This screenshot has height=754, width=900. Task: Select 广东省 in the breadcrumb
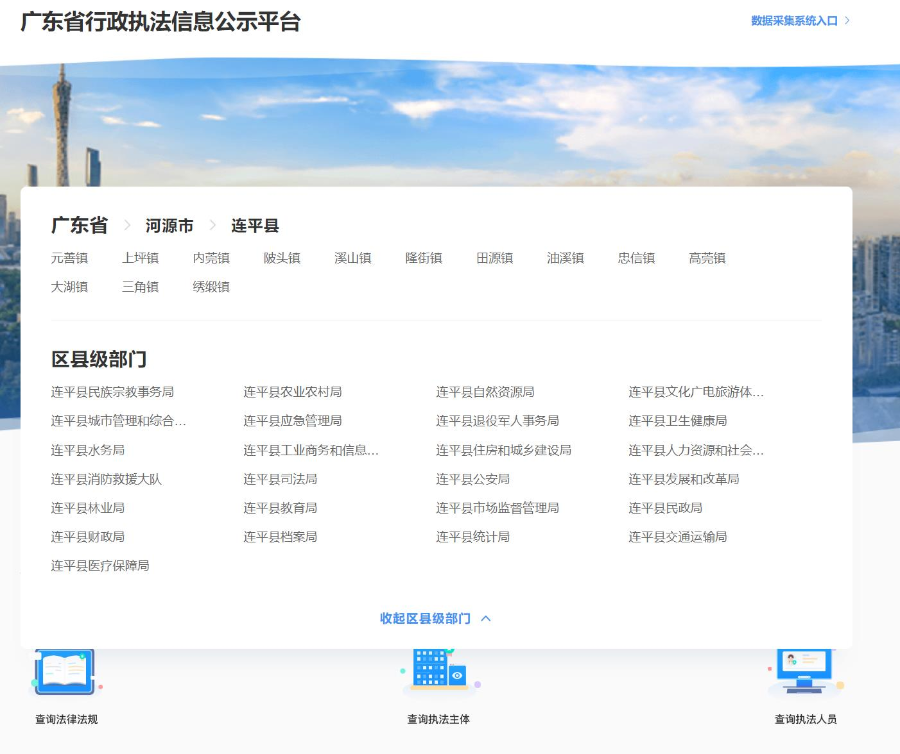click(x=79, y=226)
